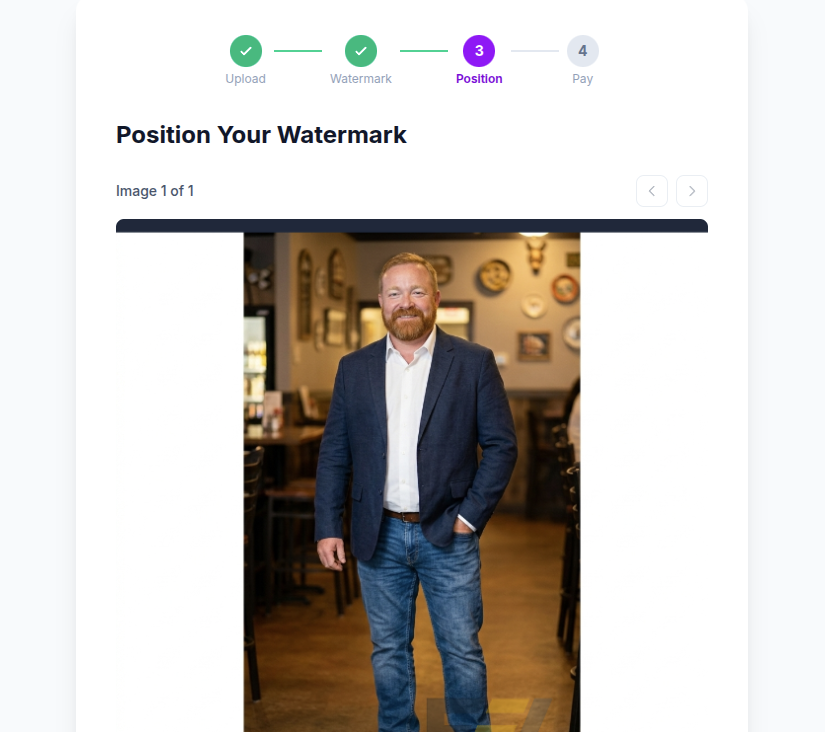The width and height of the screenshot is (825, 732).
Task: Click the number 4 inside the Pay indicator
Action: pyautogui.click(x=583, y=50)
